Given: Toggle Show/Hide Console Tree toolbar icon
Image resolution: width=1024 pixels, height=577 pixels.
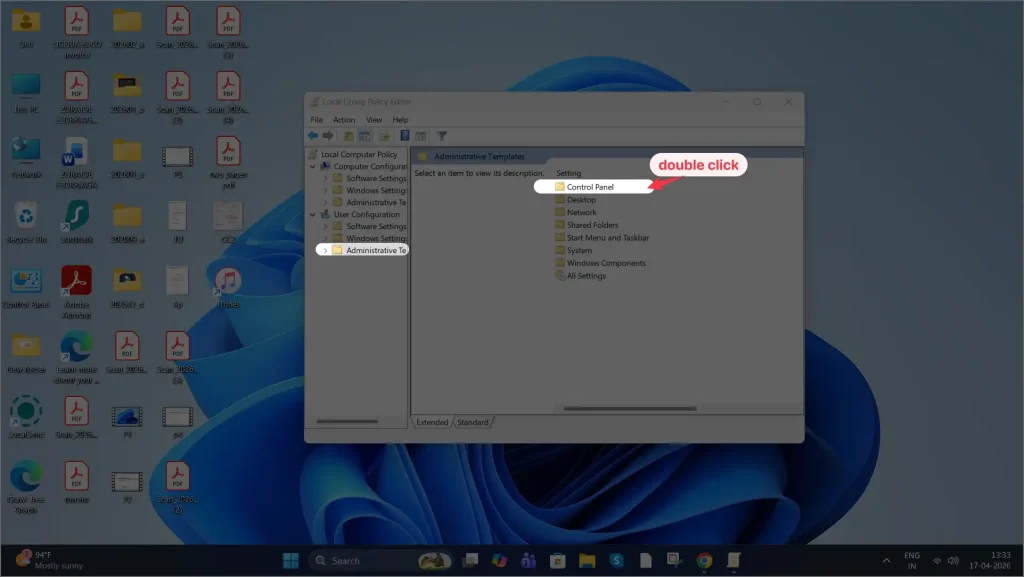Looking at the screenshot, I should pyautogui.click(x=365, y=136).
